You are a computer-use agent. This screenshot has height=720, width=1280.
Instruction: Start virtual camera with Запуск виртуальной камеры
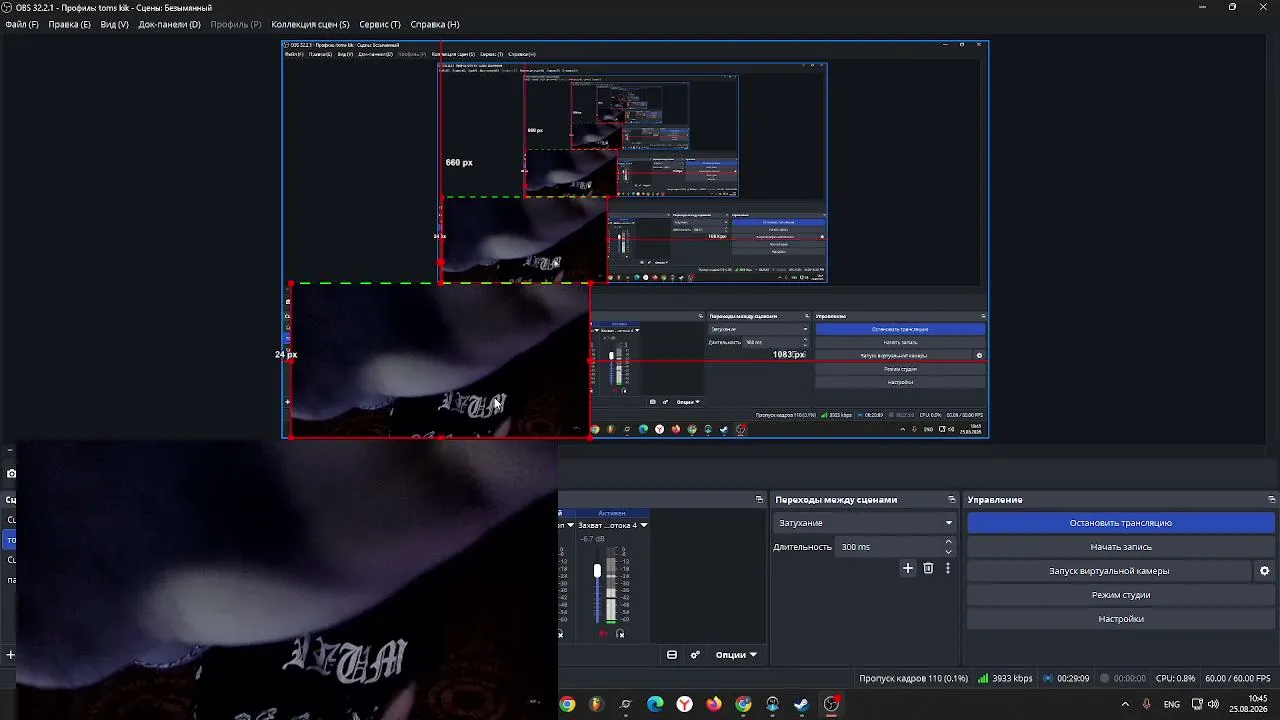coord(1109,571)
